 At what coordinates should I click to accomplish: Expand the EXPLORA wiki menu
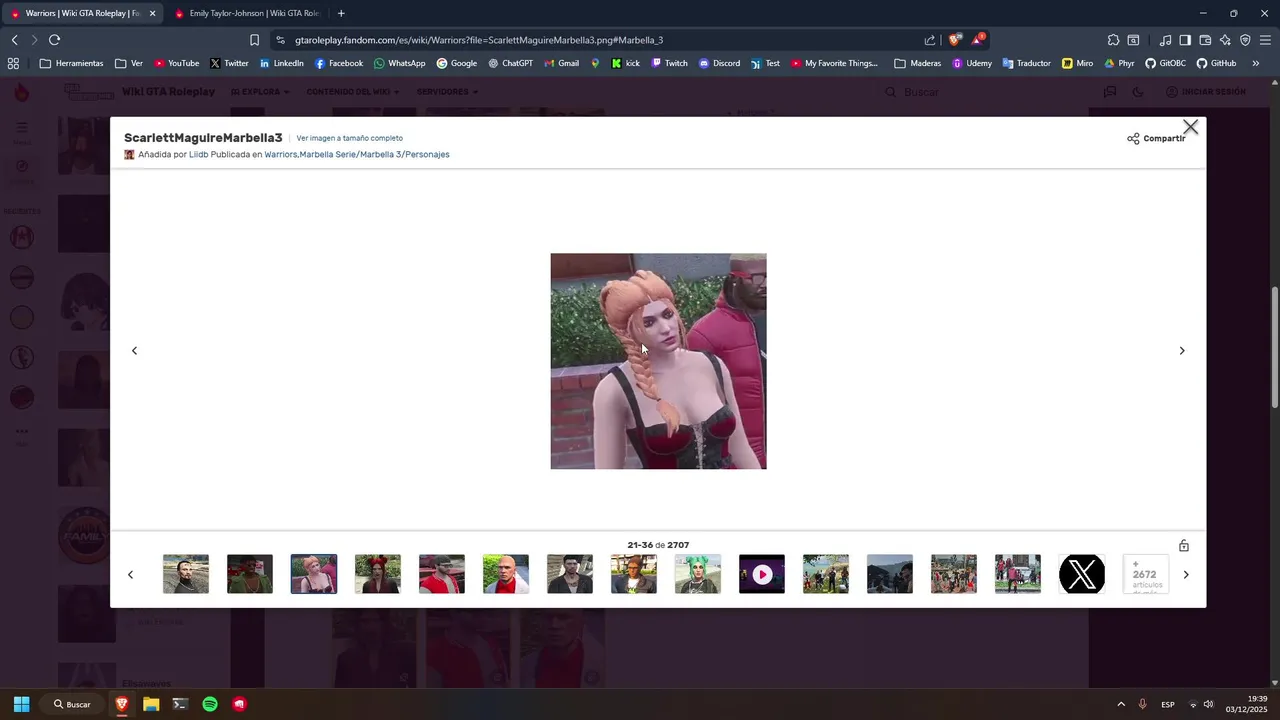point(260,92)
